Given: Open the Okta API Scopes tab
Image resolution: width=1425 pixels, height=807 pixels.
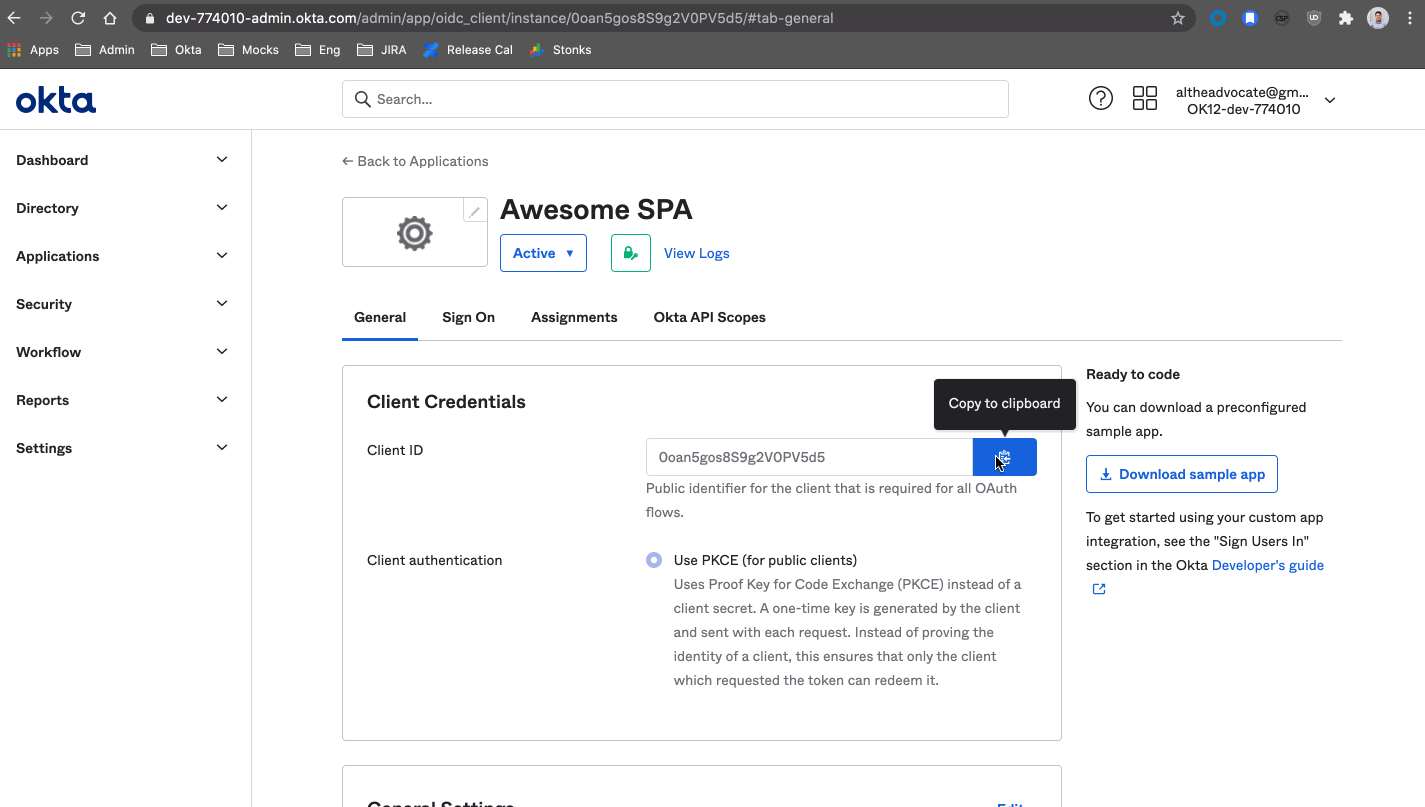Looking at the screenshot, I should coord(709,317).
